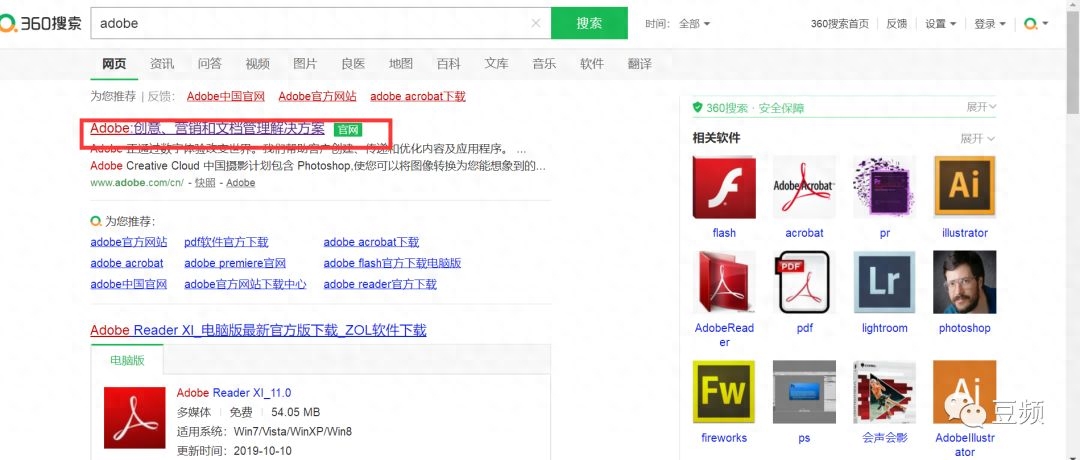The image size is (1080, 460).
Task: Open the 登录 dropdown
Action: pos(990,23)
